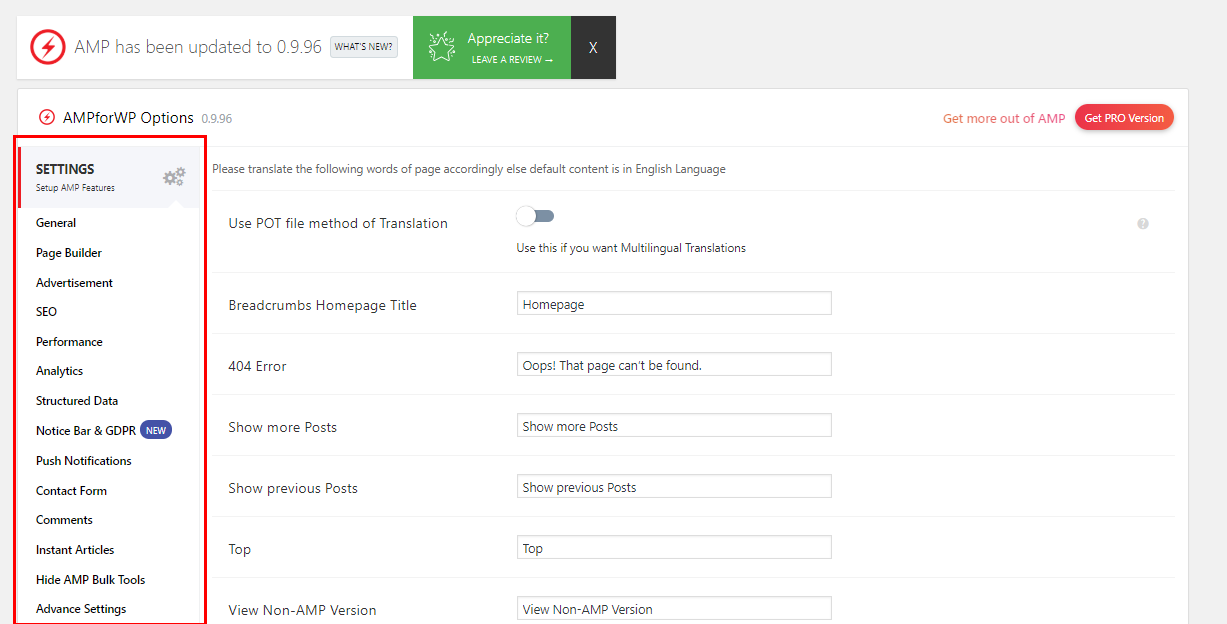This screenshot has width=1227, height=624.
Task: Click the AMPforWP Options lightning icon
Action: (x=47, y=118)
